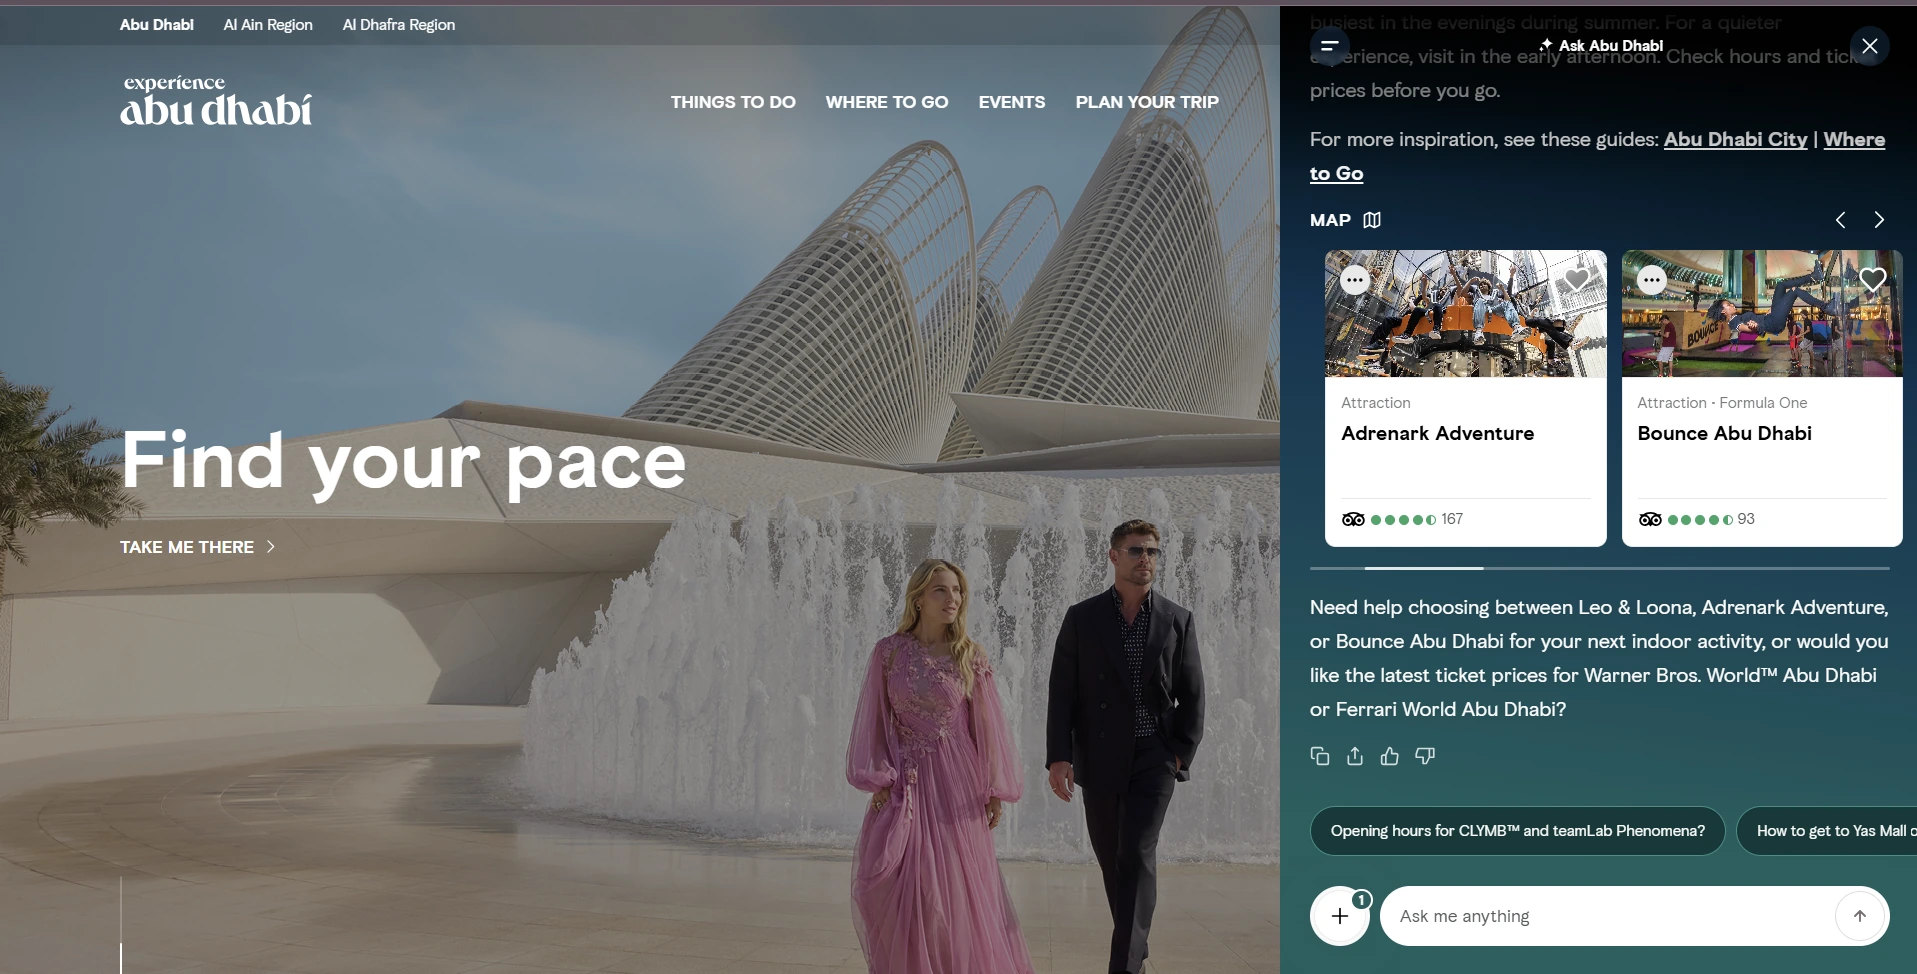
Task: Click the Tripadvisor rating on Adrenark Adventure card
Action: pyautogui.click(x=1402, y=519)
